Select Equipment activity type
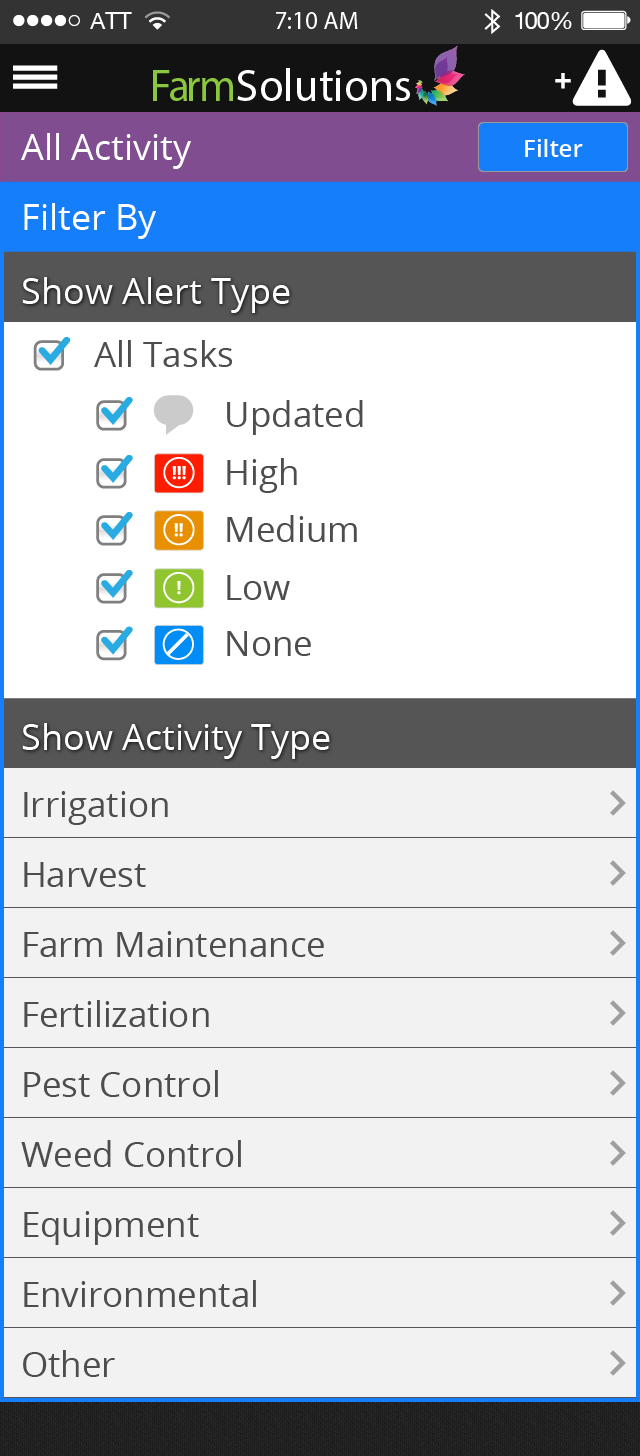This screenshot has width=640, height=1456. coord(320,1224)
